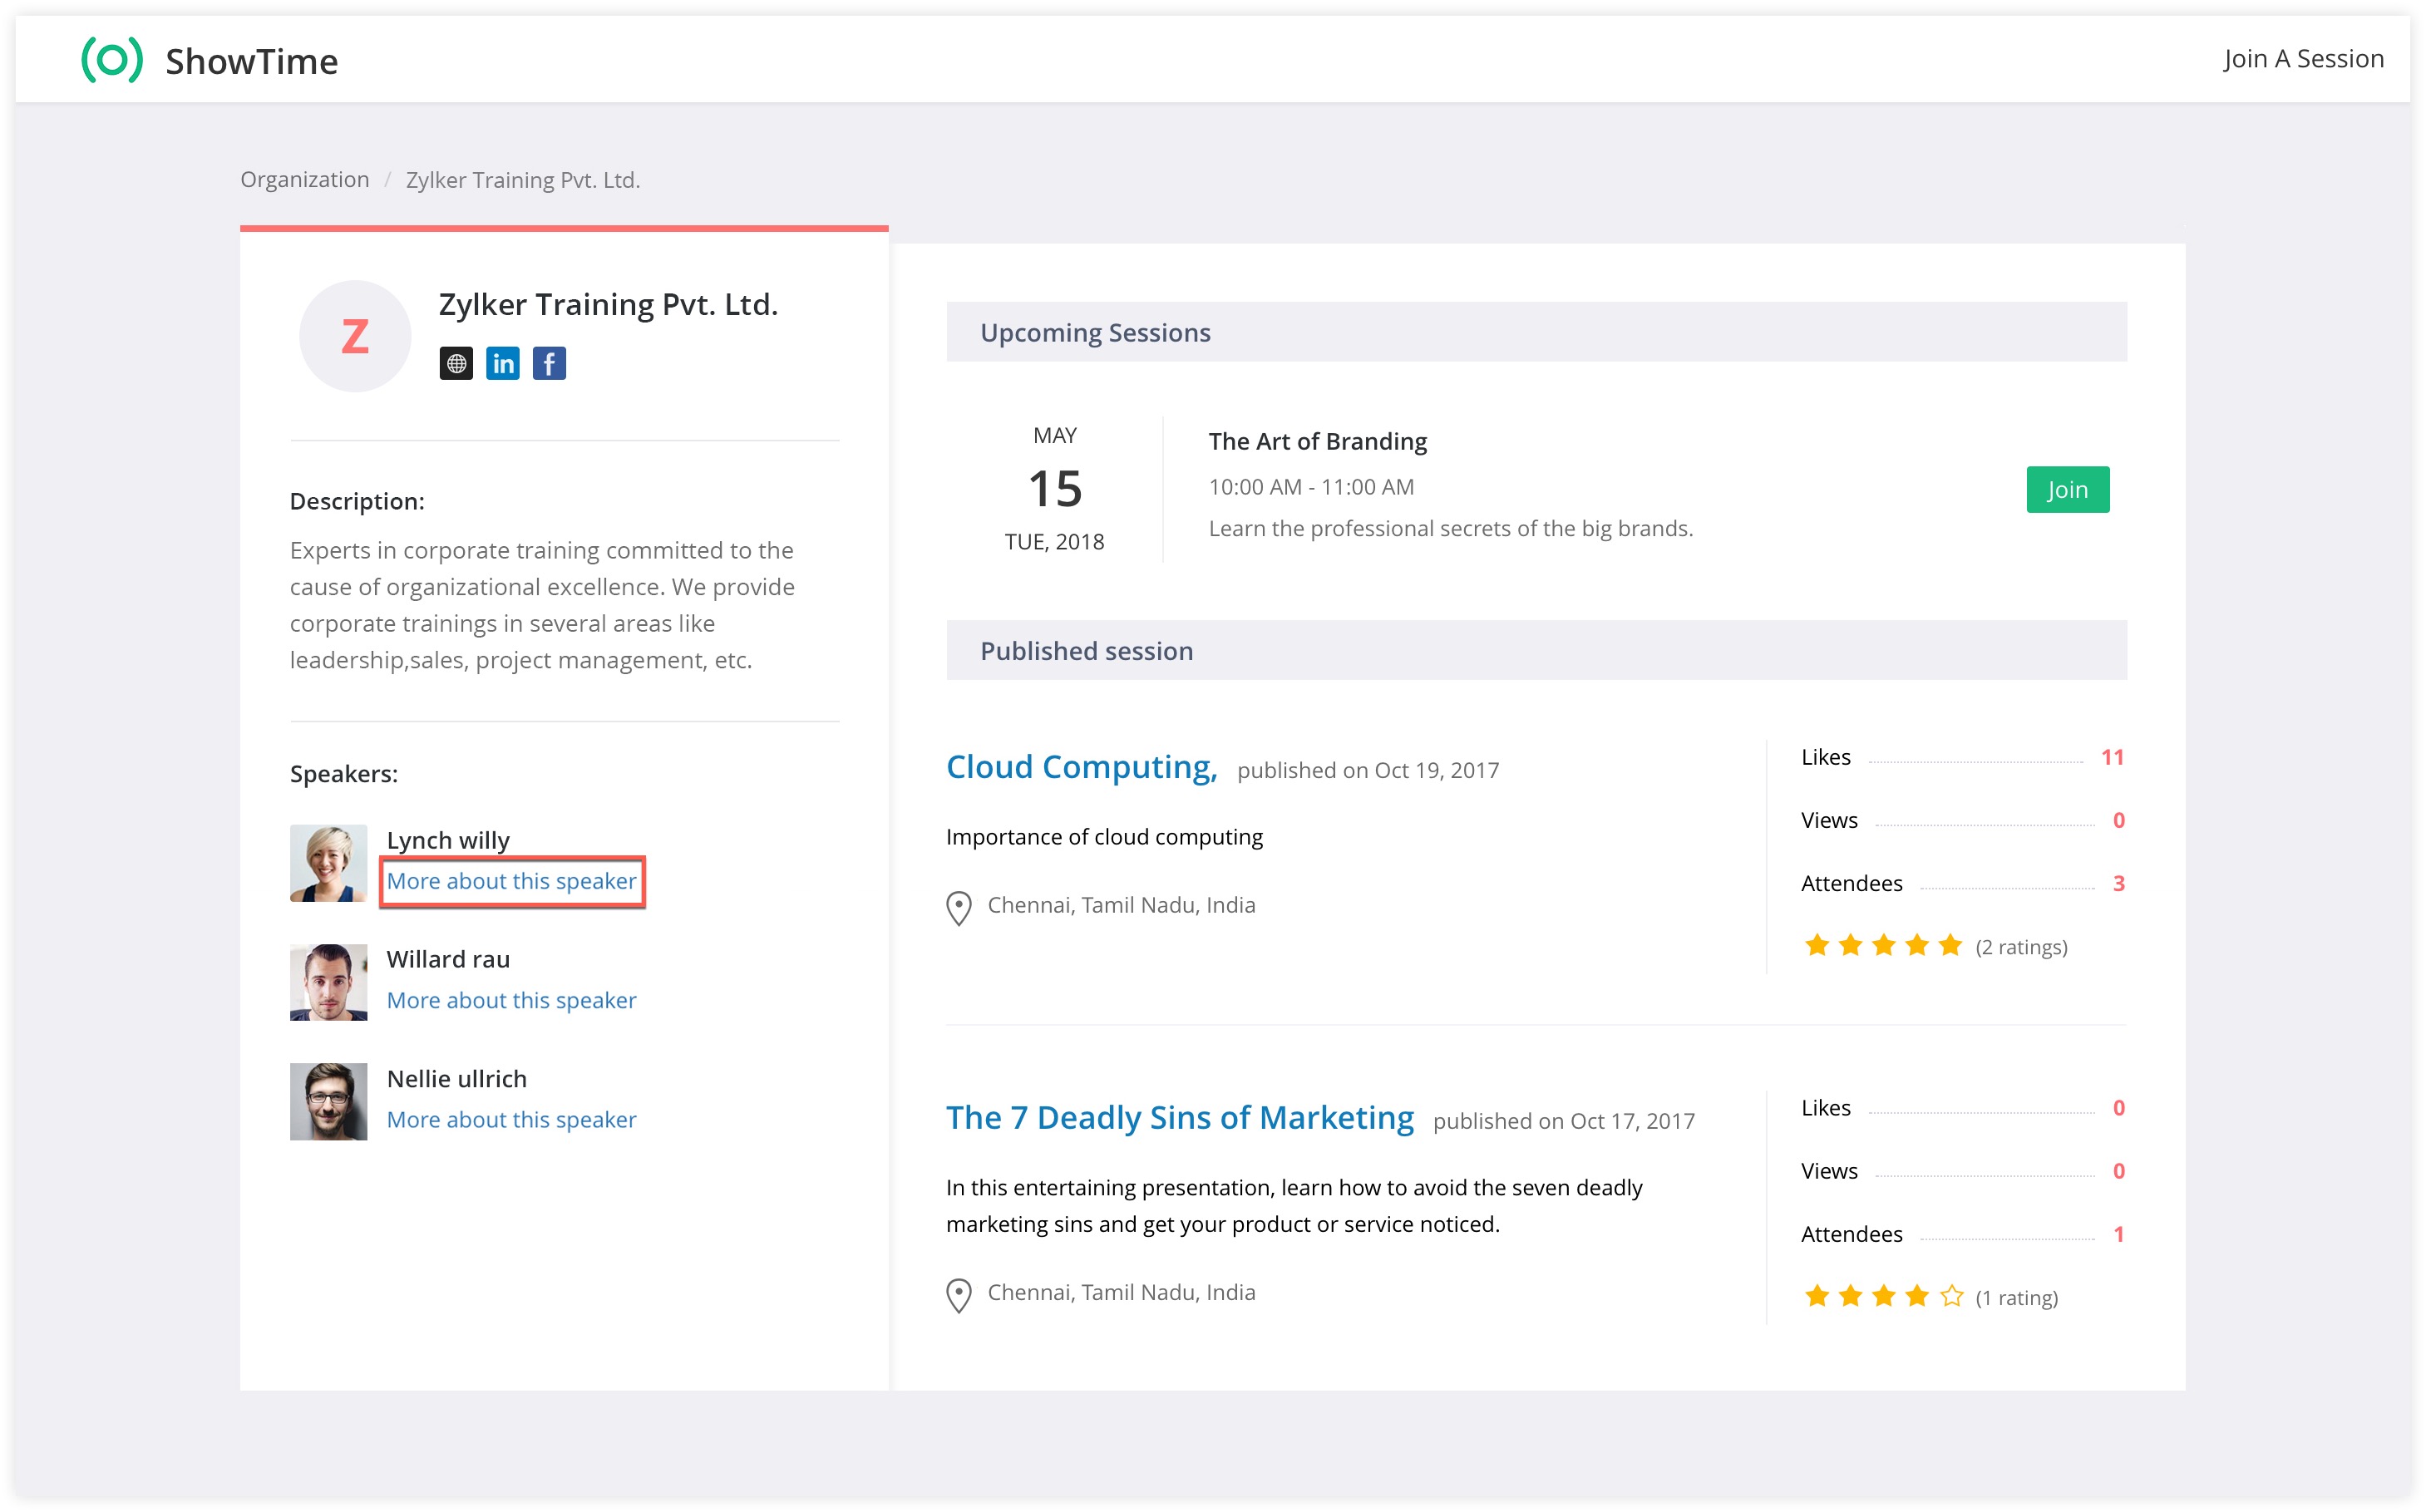Open Willard rau's More about this speaker
Image resolution: width=2426 pixels, height=1512 pixels.
511,1000
